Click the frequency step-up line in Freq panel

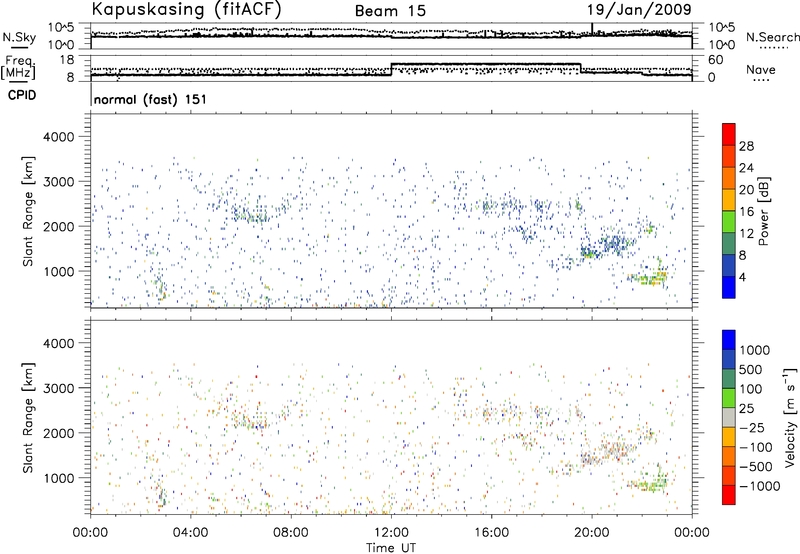click(391, 69)
